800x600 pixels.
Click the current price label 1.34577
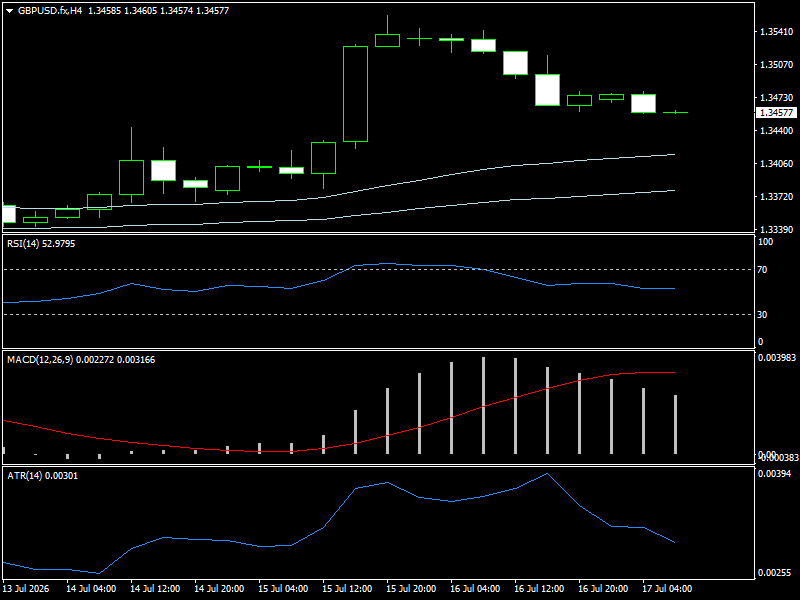click(776, 113)
